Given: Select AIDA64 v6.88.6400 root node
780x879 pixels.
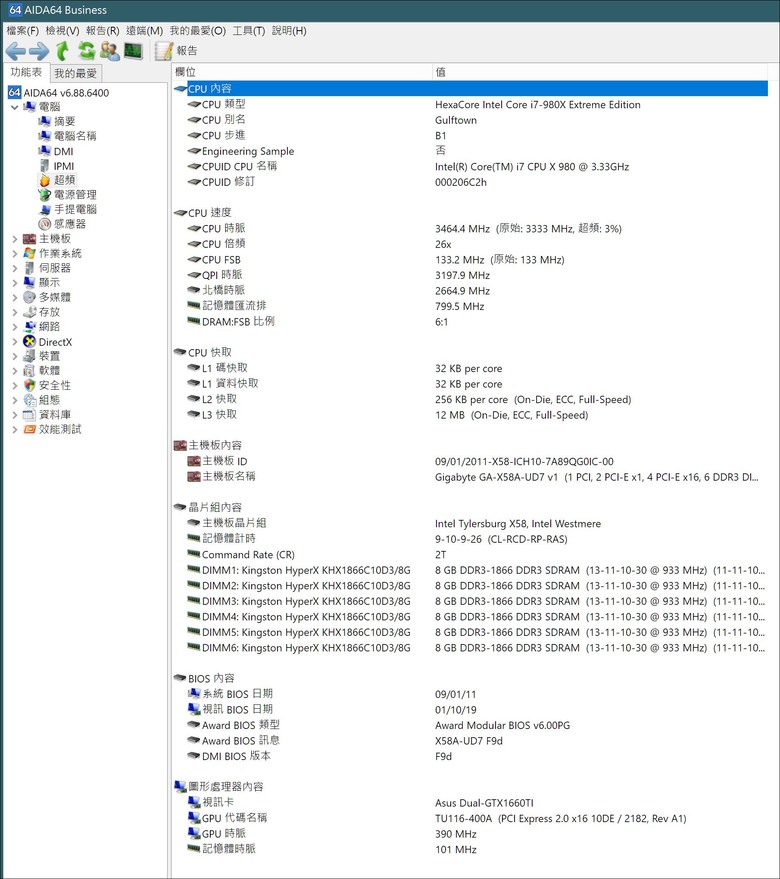Looking at the screenshot, I should [59, 92].
